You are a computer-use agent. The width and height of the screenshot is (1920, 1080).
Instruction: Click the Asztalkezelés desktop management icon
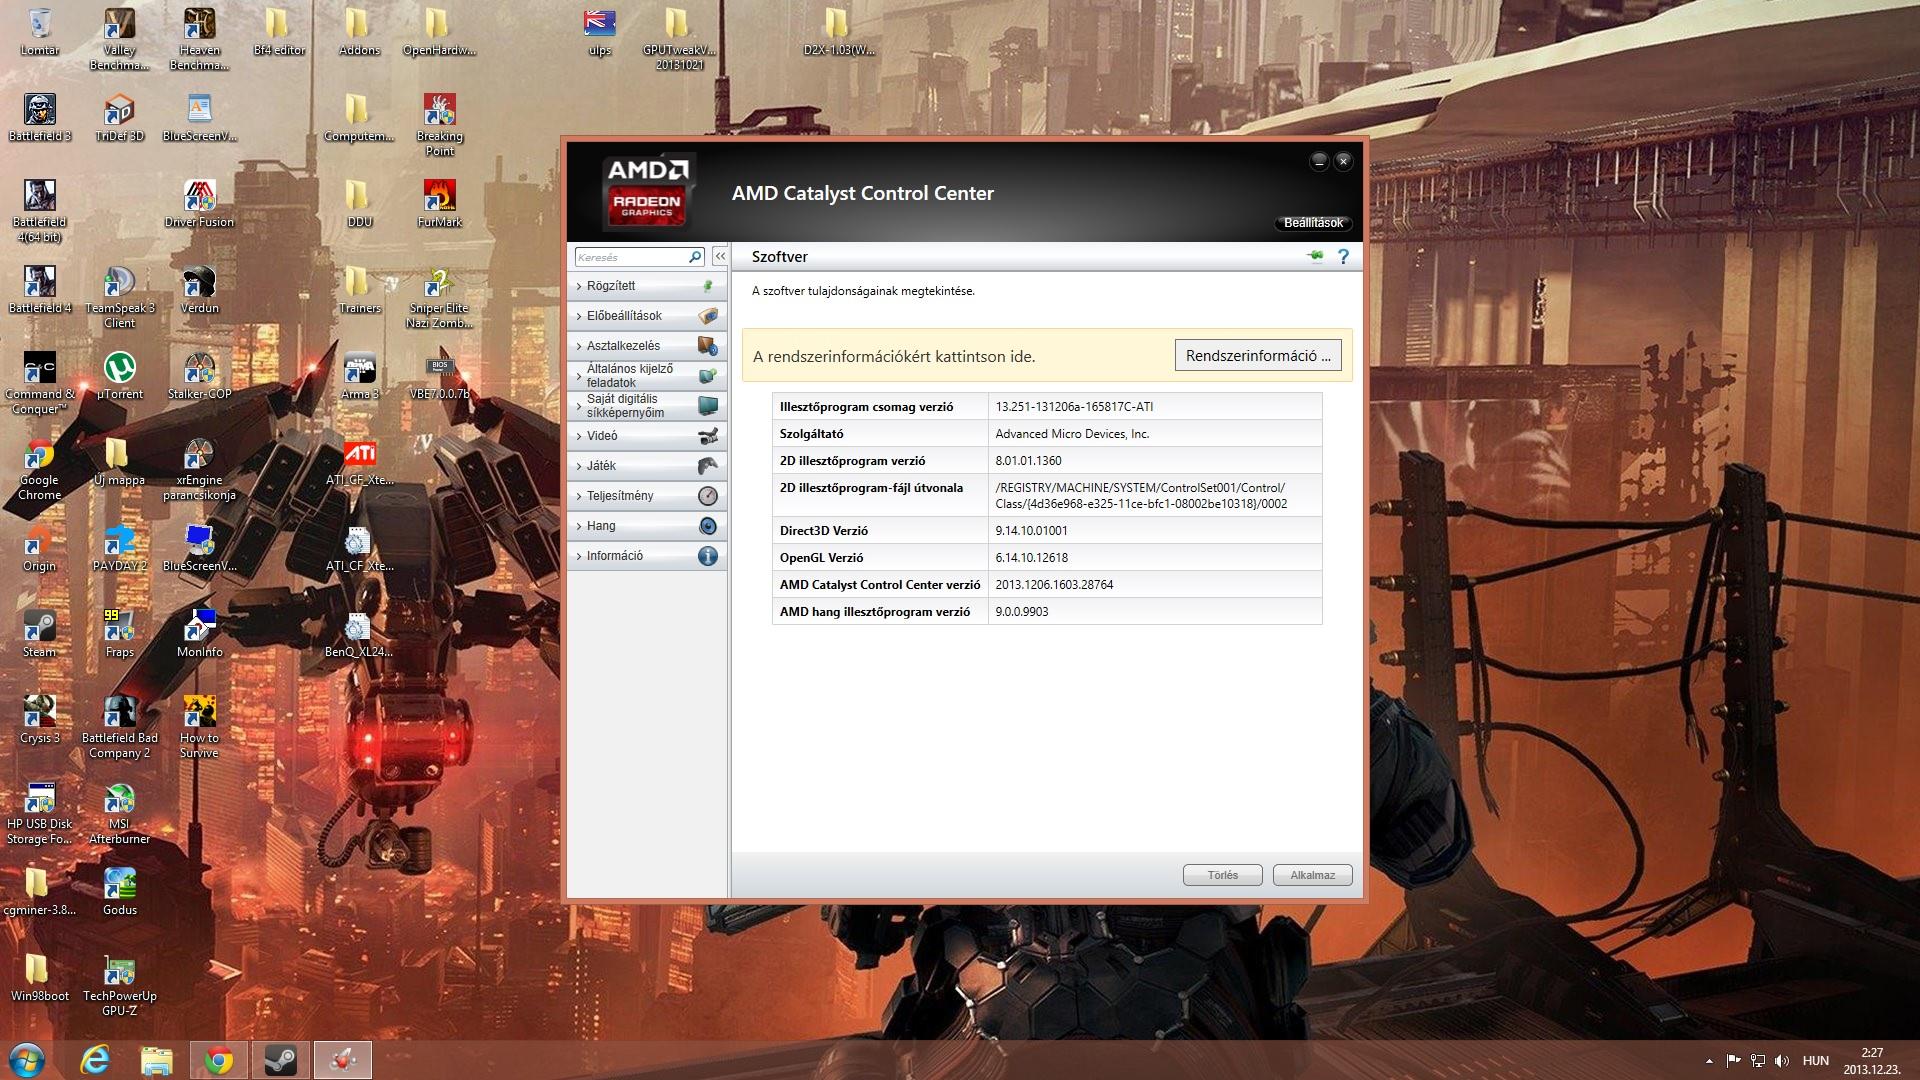tap(708, 346)
